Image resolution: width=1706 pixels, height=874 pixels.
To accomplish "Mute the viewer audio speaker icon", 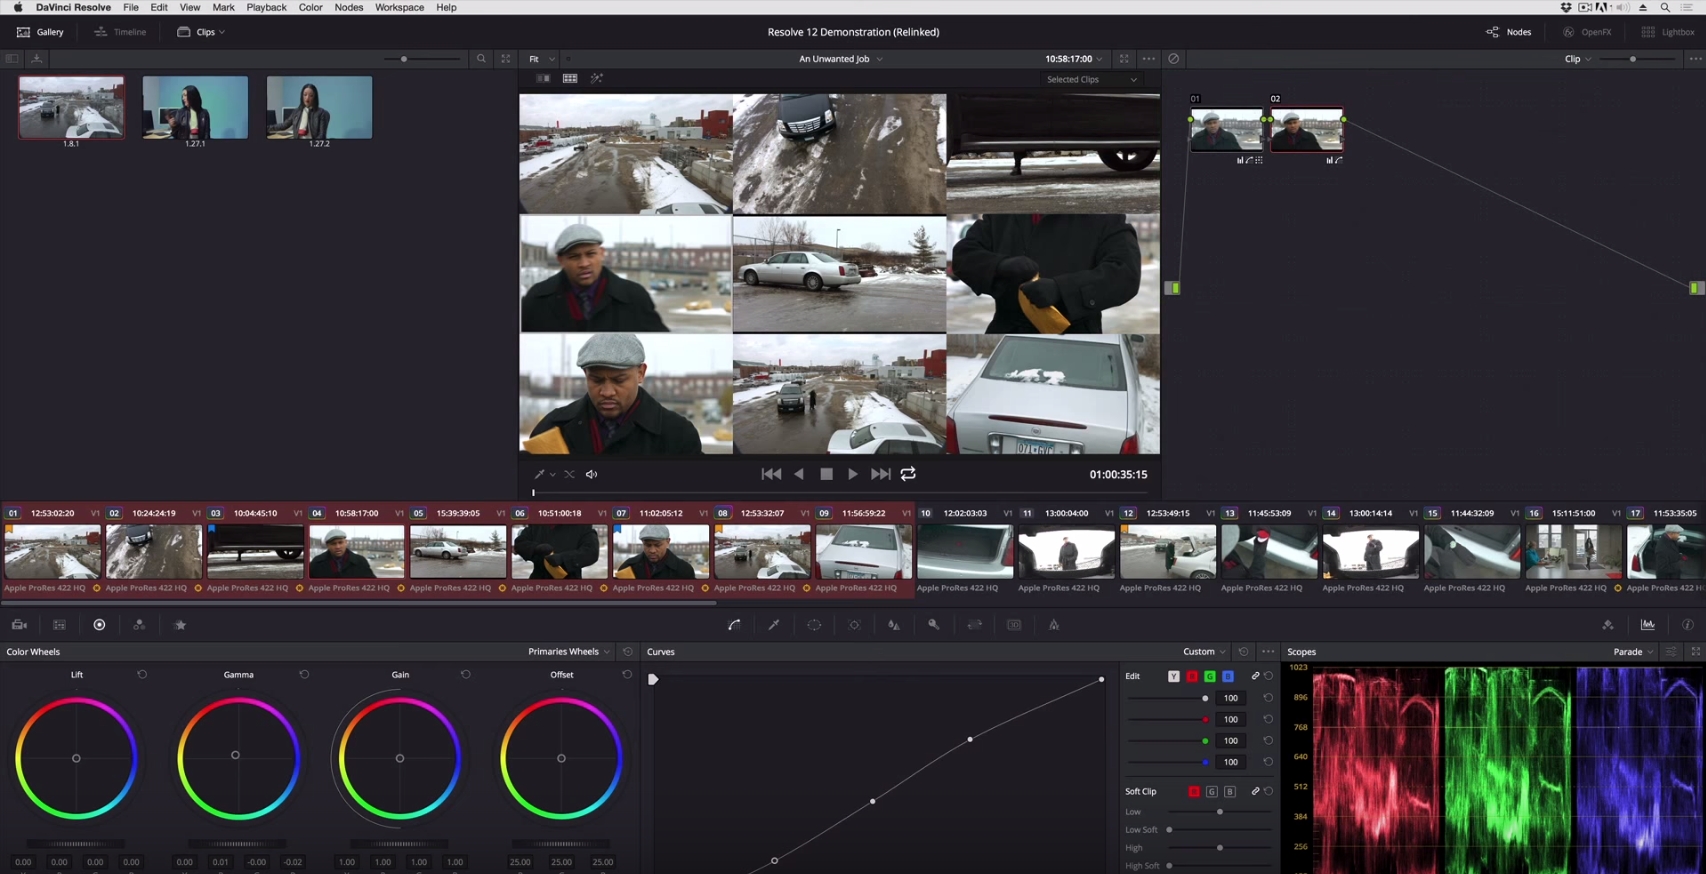I will [592, 475].
